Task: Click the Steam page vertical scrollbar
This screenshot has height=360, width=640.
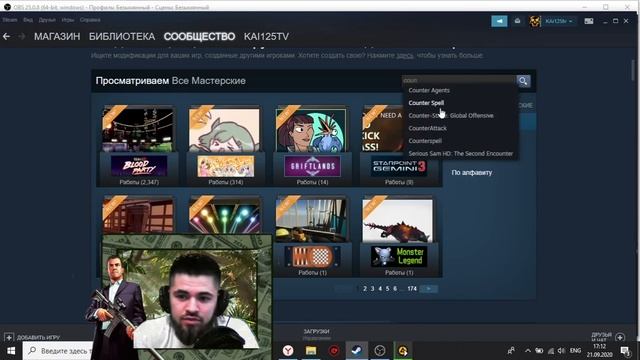Action: (x=633, y=70)
